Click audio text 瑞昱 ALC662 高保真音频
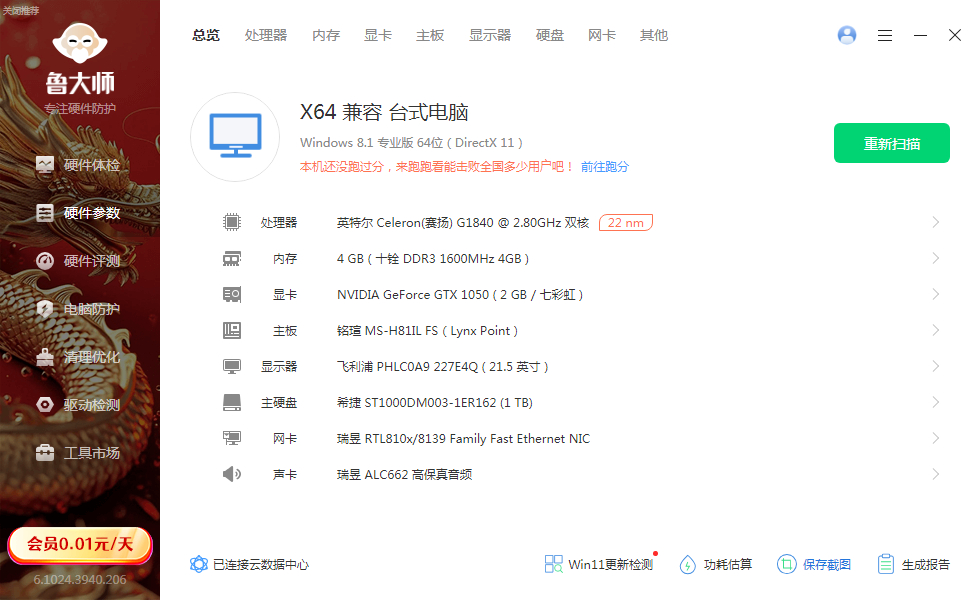This screenshot has height=600, width=980. pos(404,475)
